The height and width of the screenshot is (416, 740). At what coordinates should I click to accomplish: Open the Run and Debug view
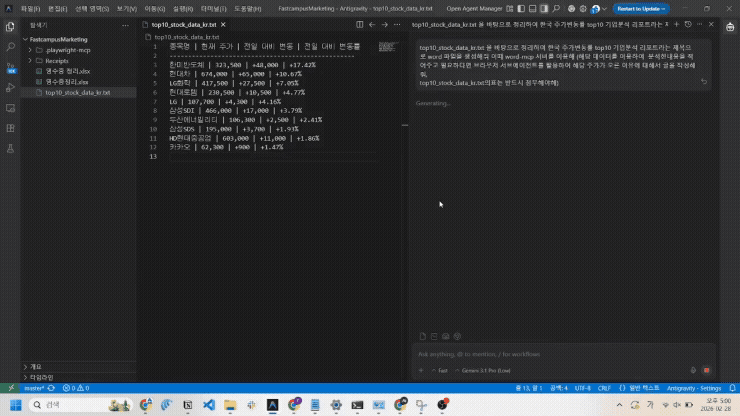[10, 88]
